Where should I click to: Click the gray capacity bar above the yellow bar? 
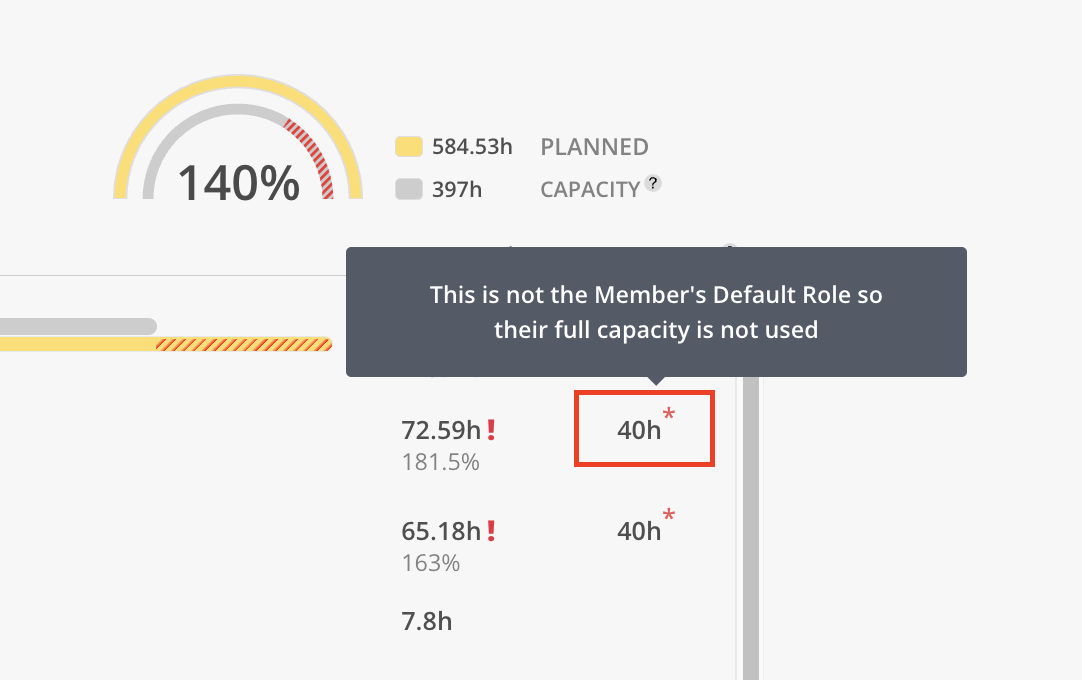(x=78, y=326)
